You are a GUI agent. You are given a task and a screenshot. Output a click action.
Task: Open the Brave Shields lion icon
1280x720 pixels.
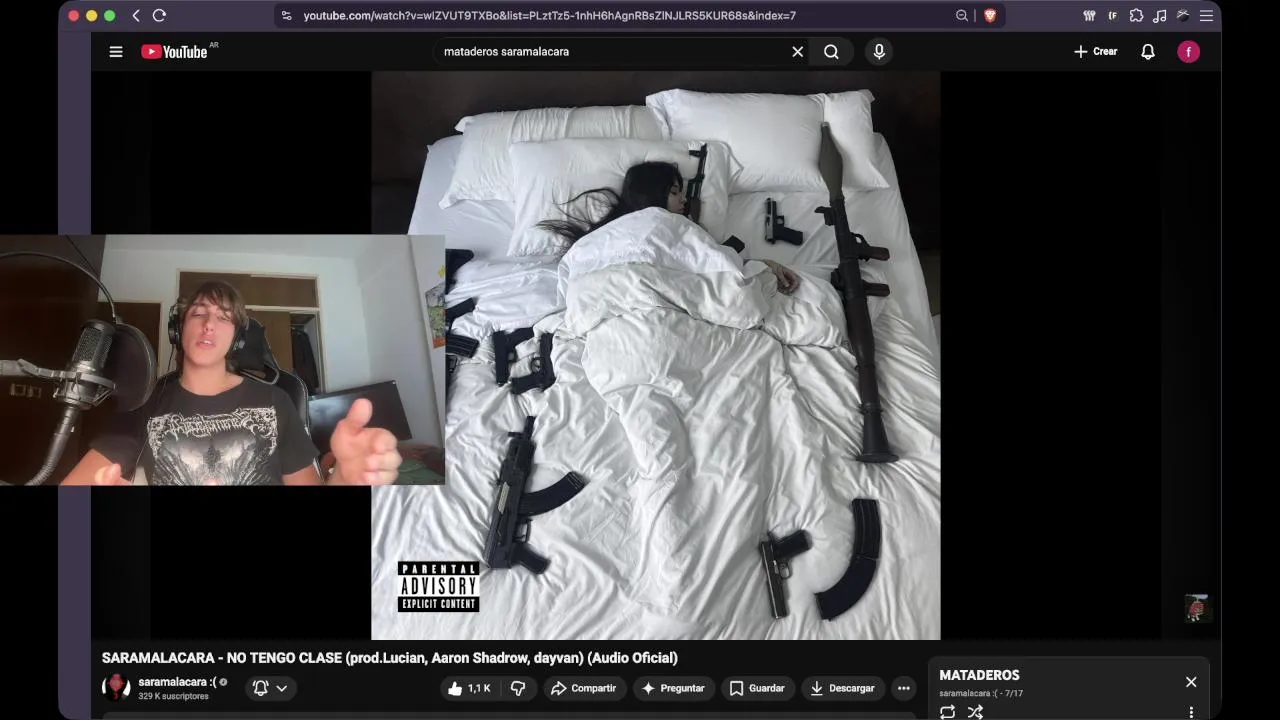point(989,15)
